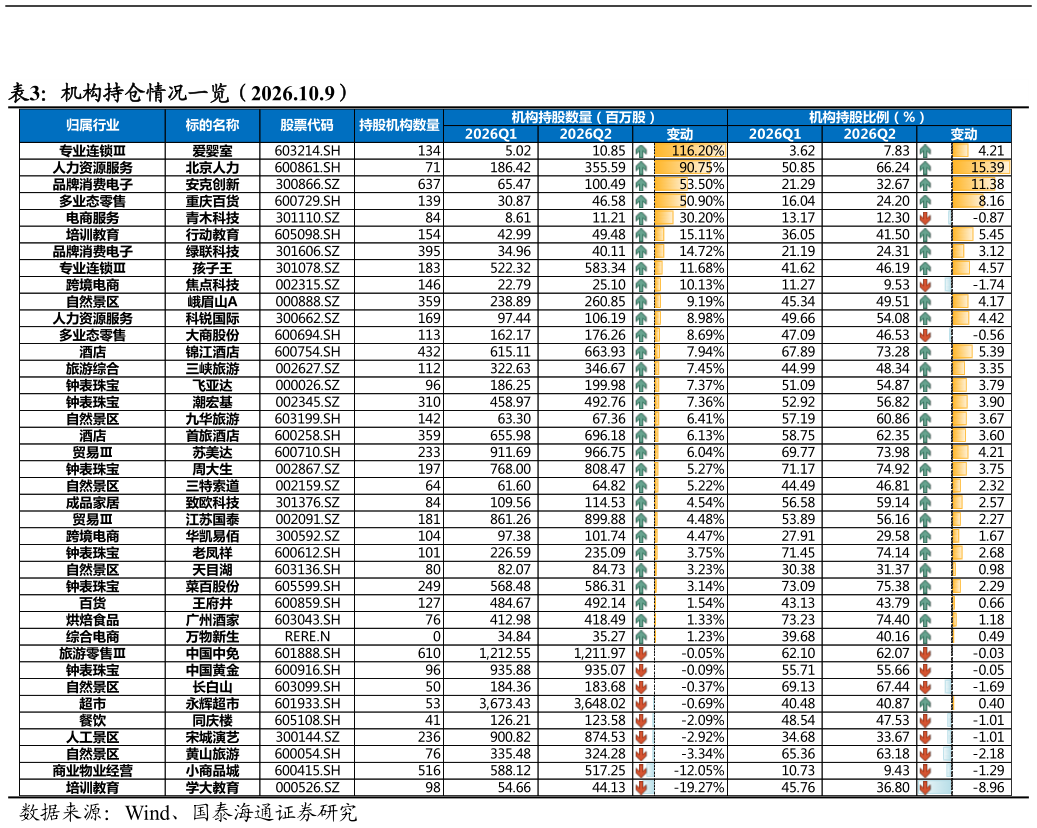
Task: Click green up arrow beside 0.40 in 永辉超市 row
Action: pos(925,704)
